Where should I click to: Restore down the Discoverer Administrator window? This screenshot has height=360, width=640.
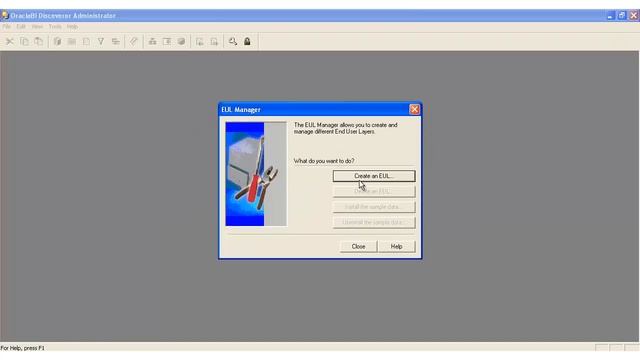point(622,16)
